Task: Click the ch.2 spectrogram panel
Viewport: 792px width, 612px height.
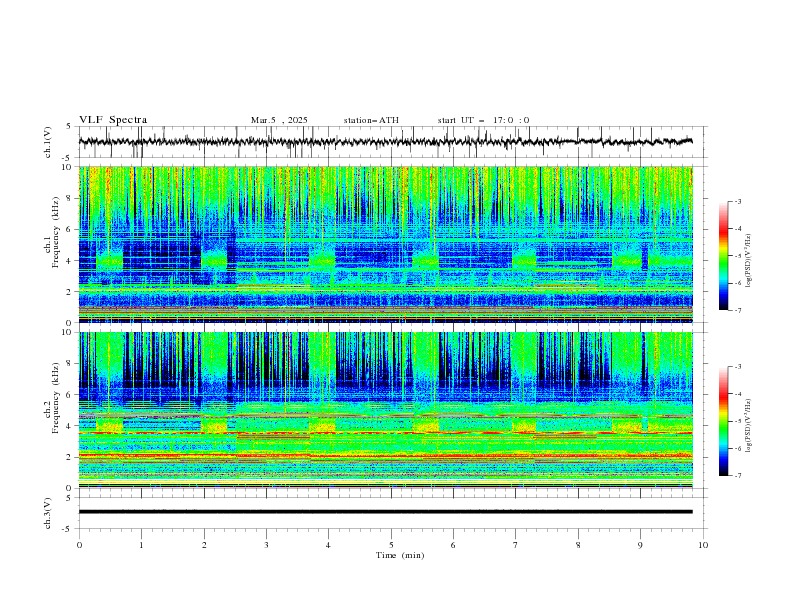Action: (385, 410)
